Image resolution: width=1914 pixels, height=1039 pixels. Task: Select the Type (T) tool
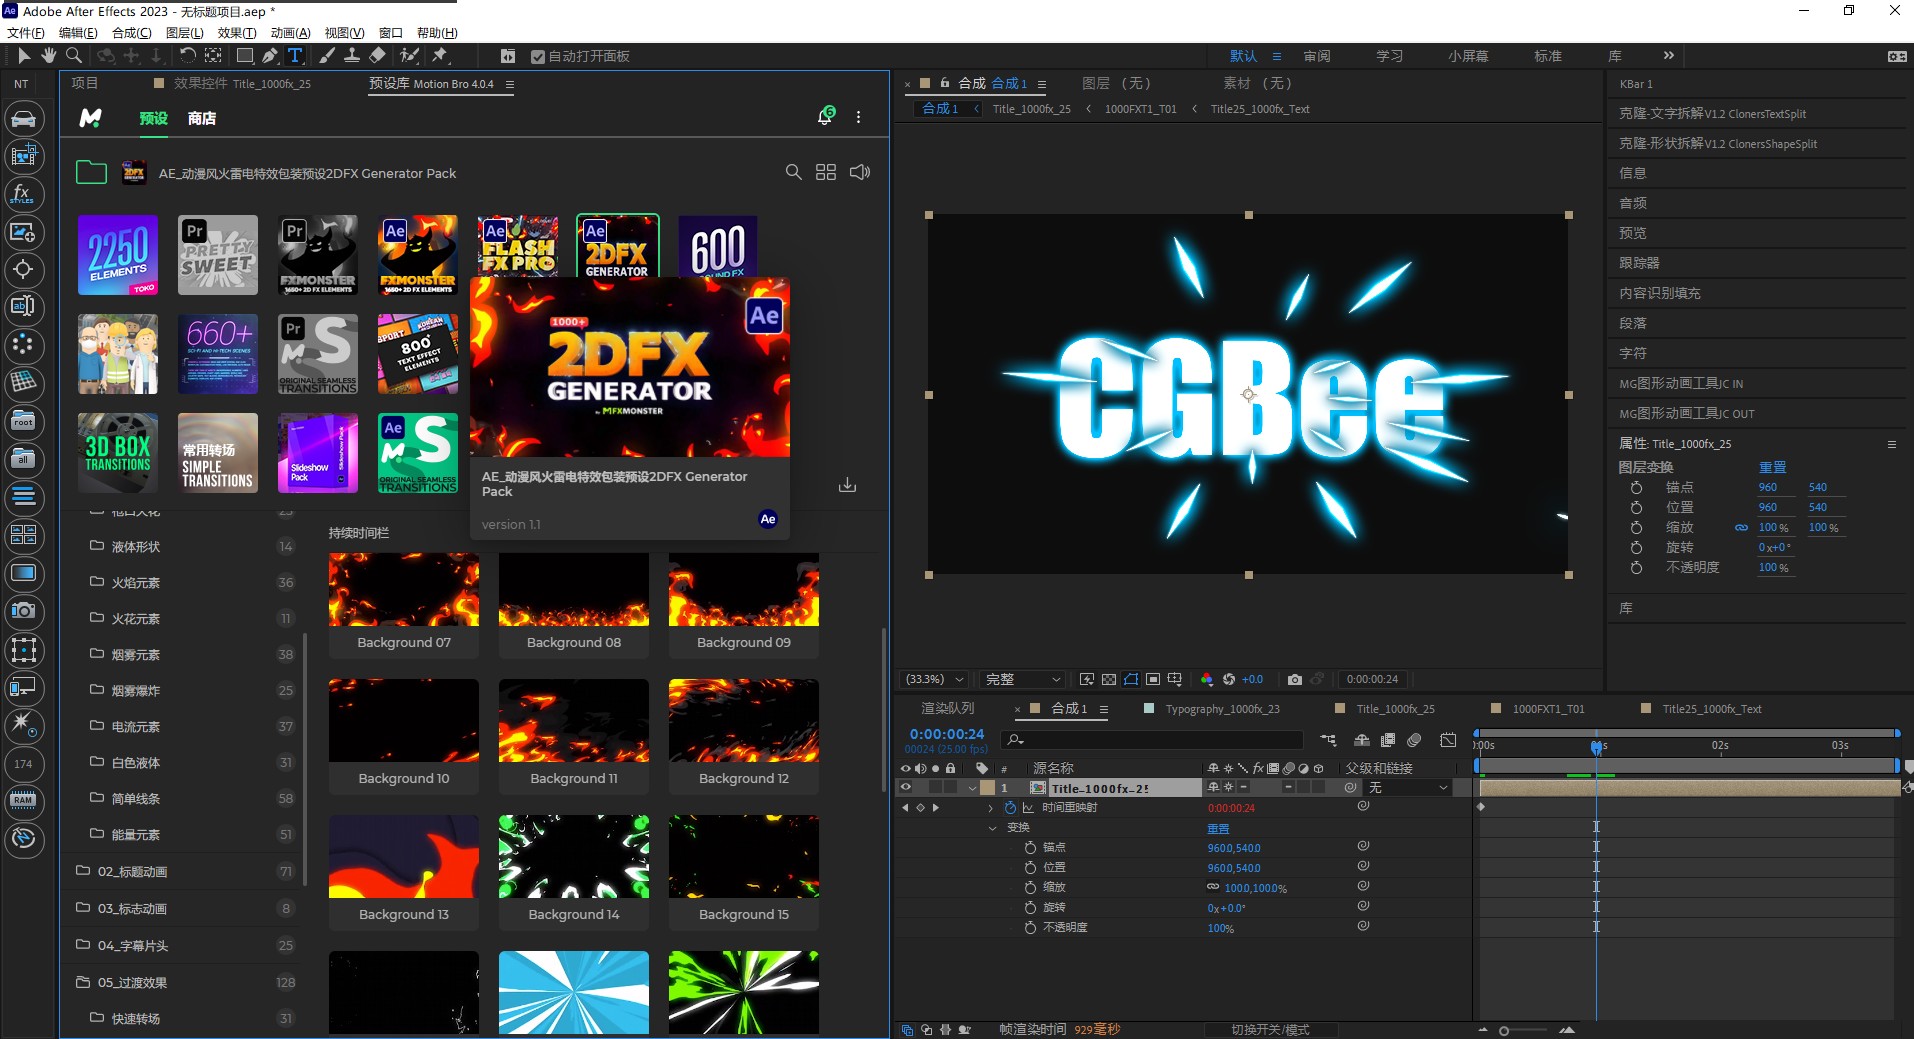point(295,56)
